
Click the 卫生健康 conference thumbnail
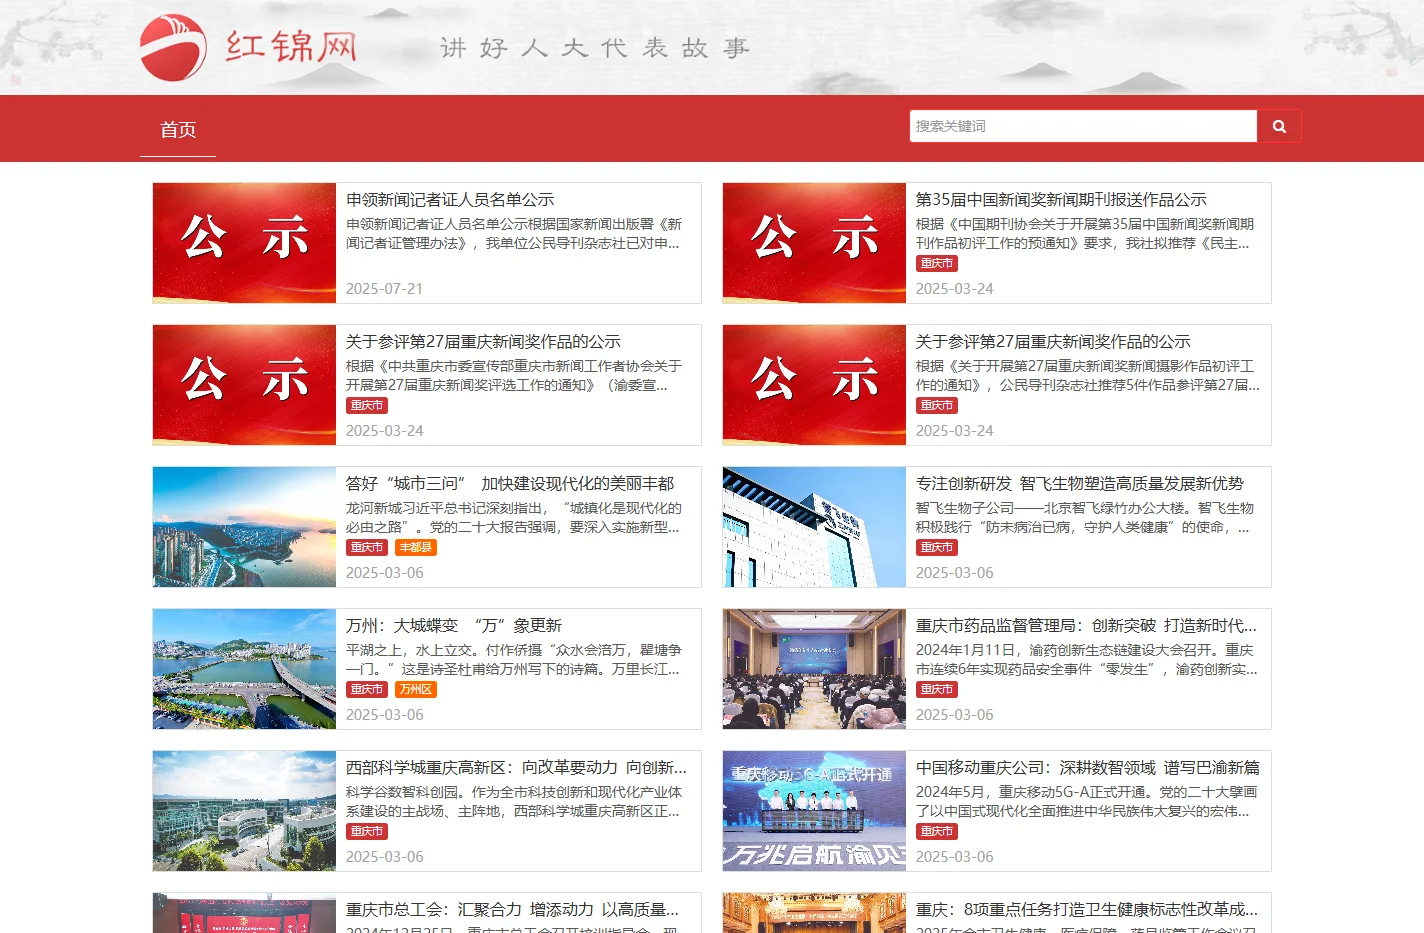(814, 913)
